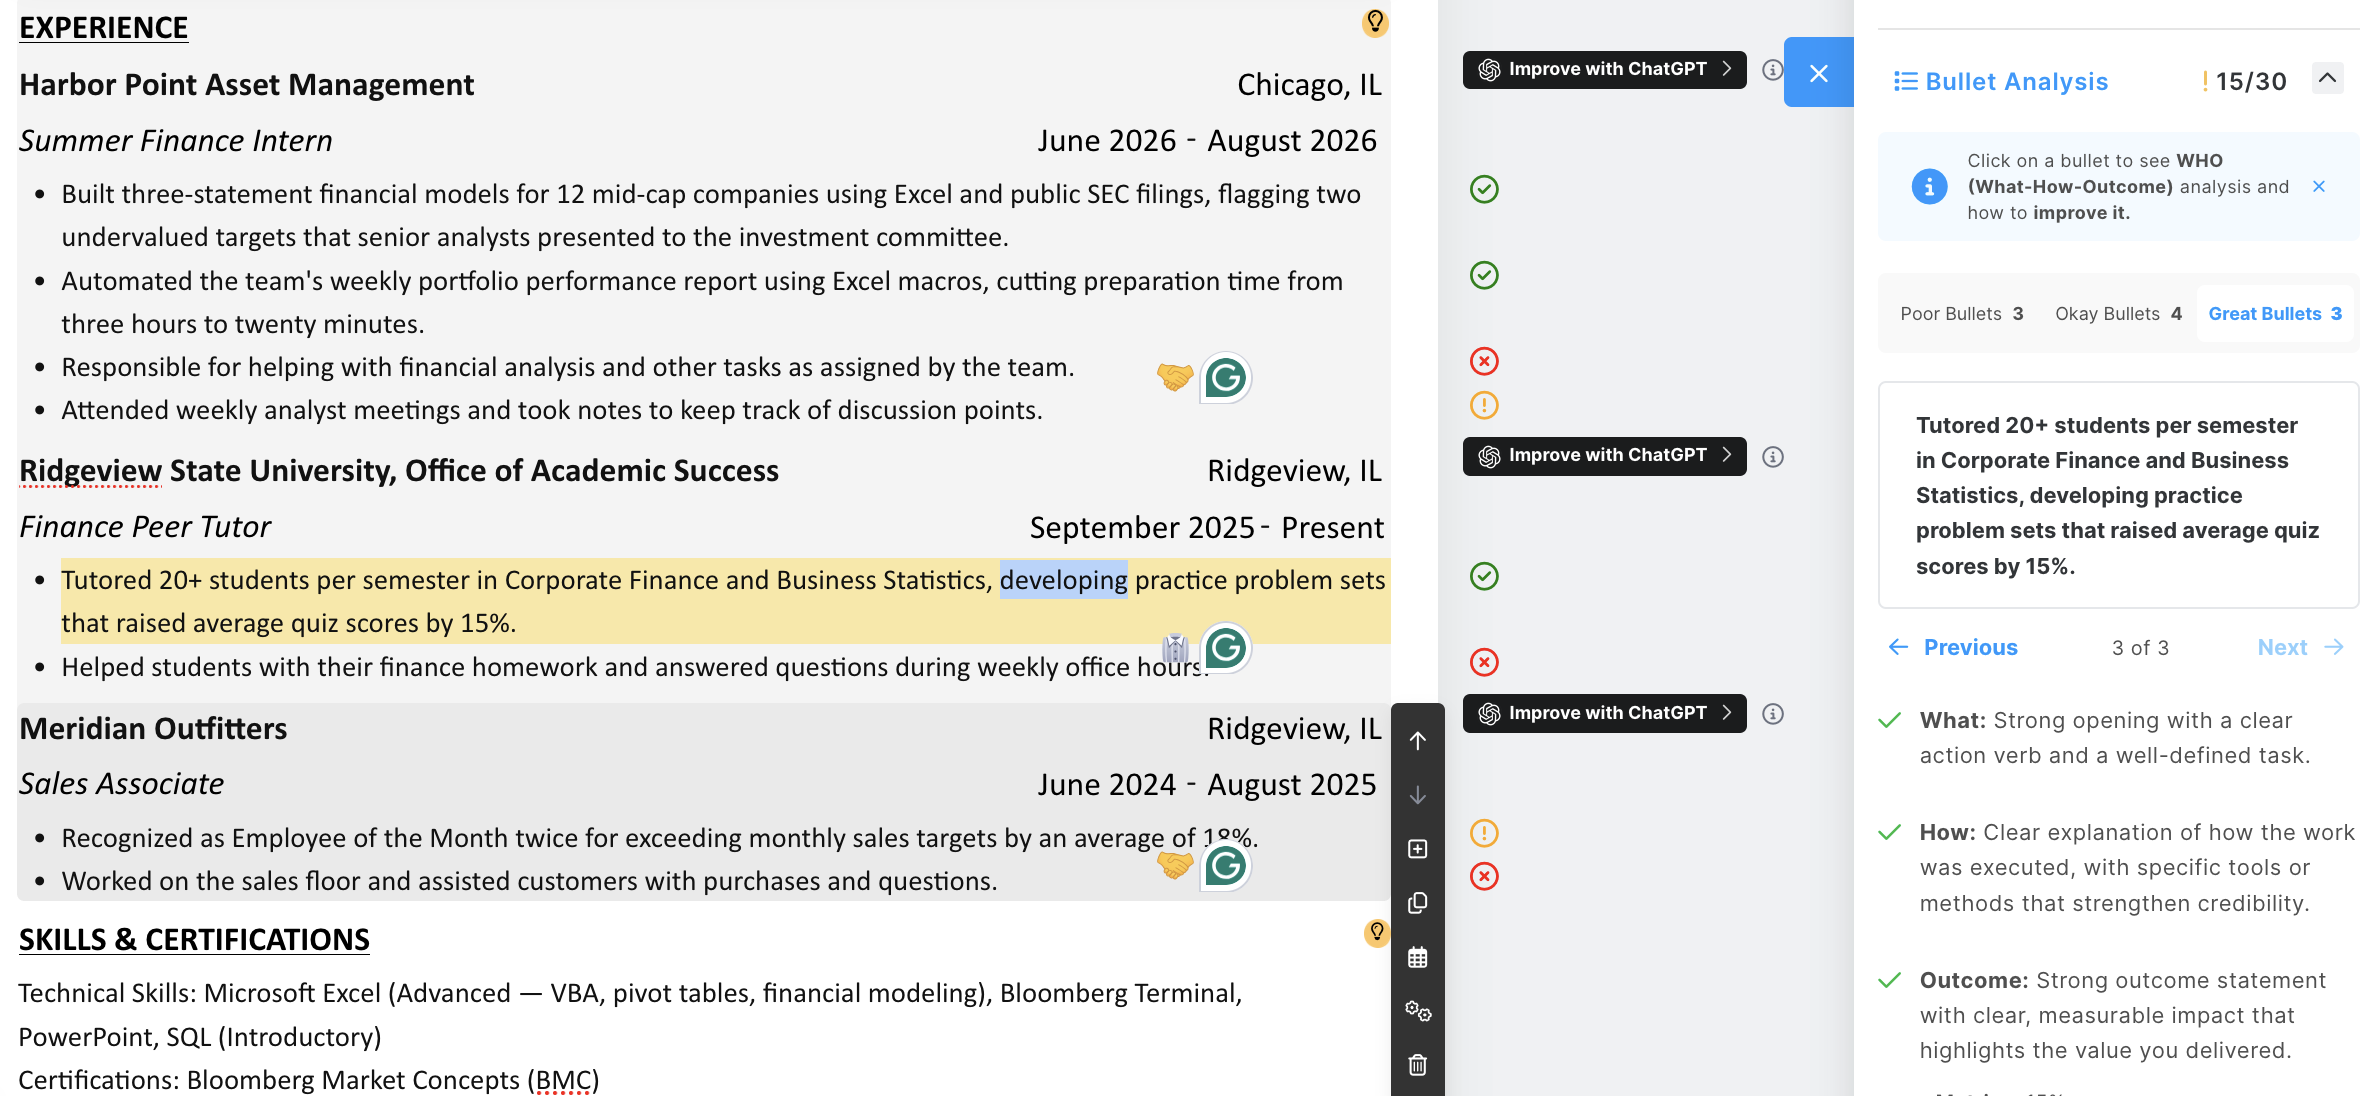Select the green check status for Tutored bullet
This screenshot has height=1096, width=2360.
pos(1484,576)
